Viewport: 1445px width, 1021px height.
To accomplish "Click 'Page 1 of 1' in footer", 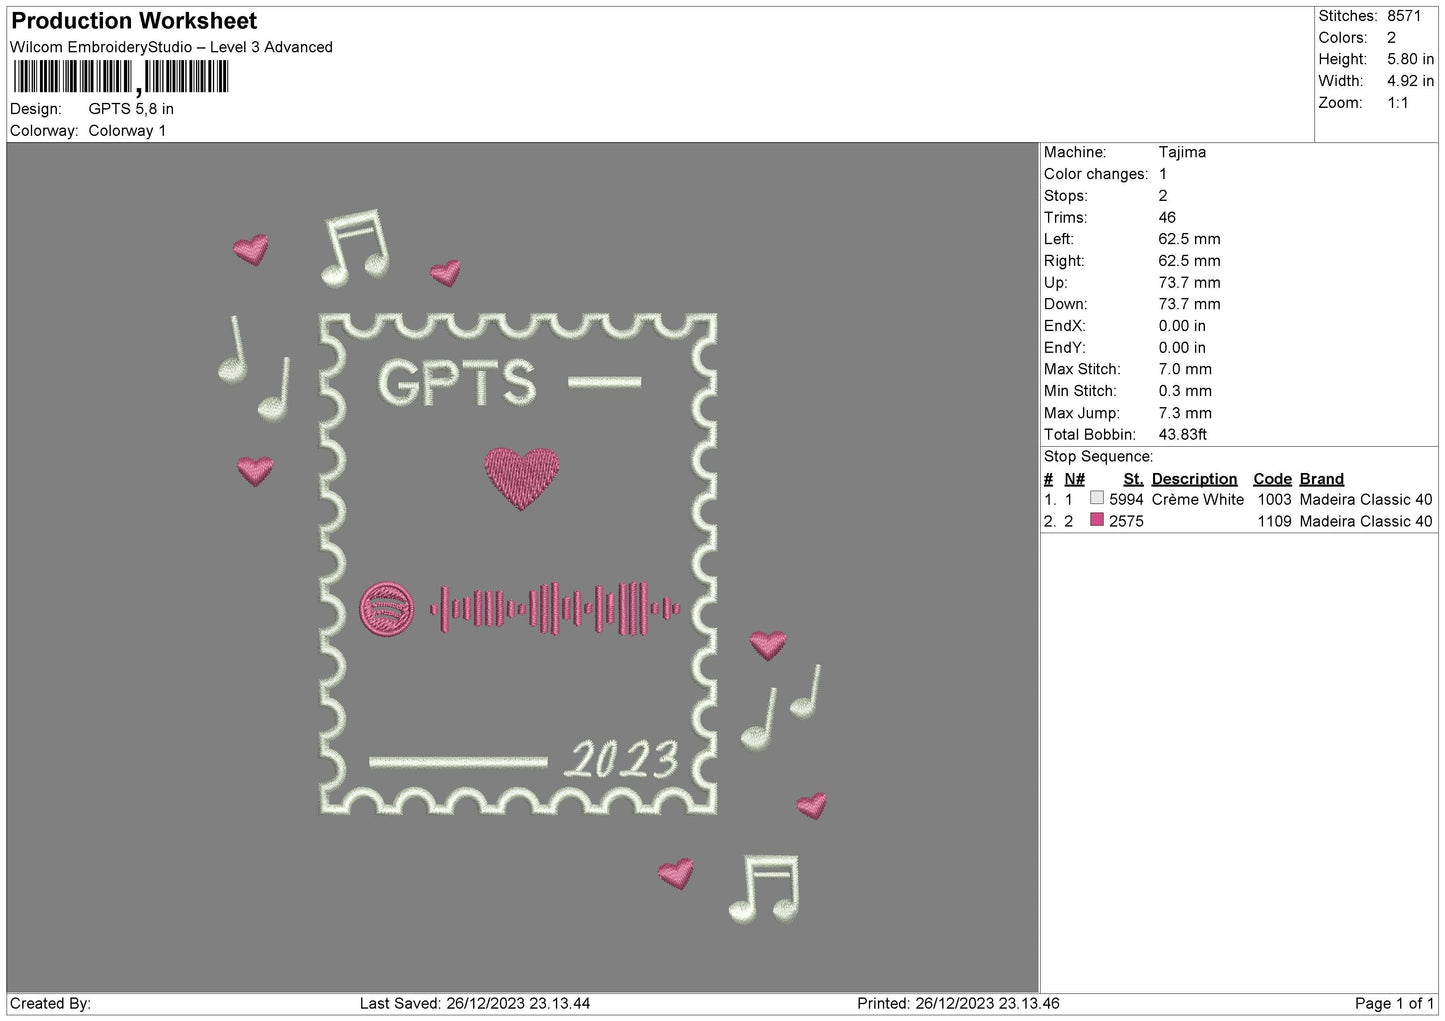I will tap(1394, 1003).
